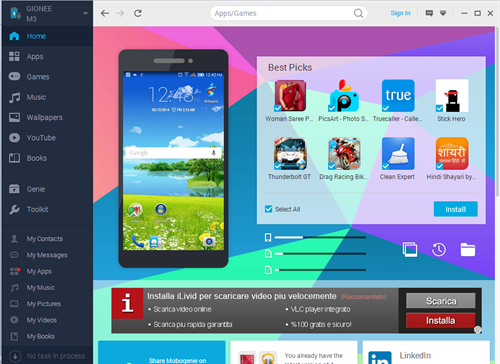
Task: Expand the GIONEE M3 device dropdown
Action: 85,13
